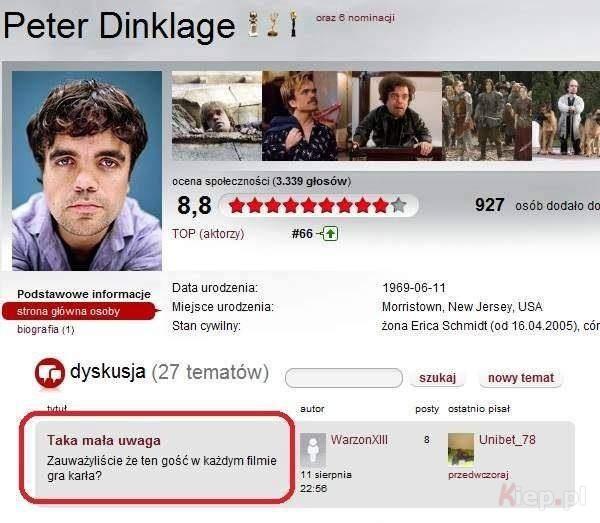Open Unibet_78's avatar picture
The height and width of the screenshot is (523, 600).
(x=461, y=450)
